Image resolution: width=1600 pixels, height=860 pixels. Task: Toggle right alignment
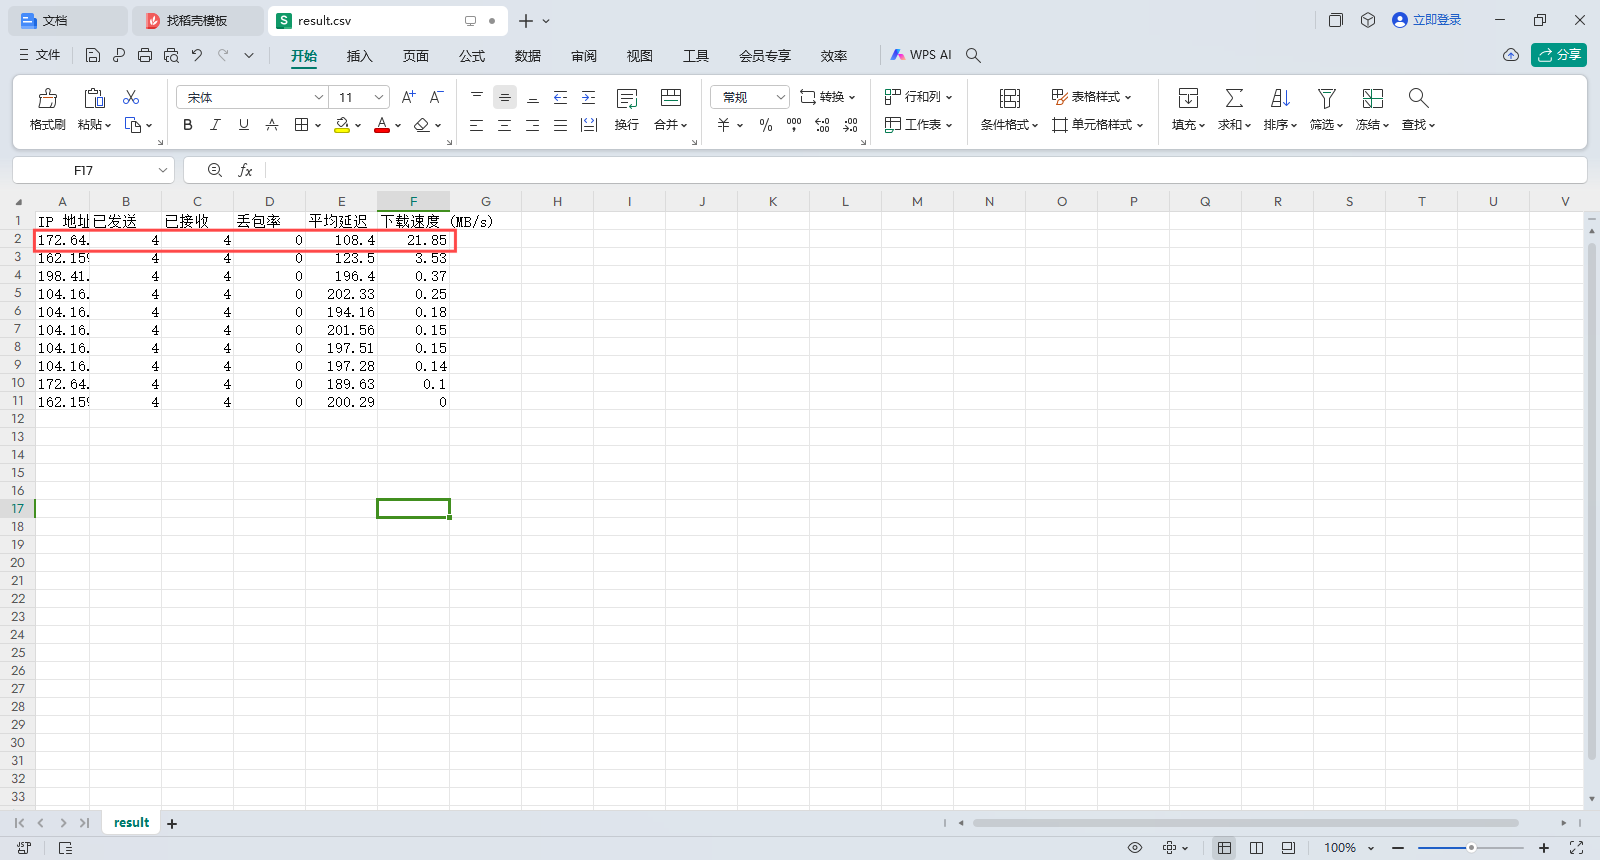pos(533,125)
